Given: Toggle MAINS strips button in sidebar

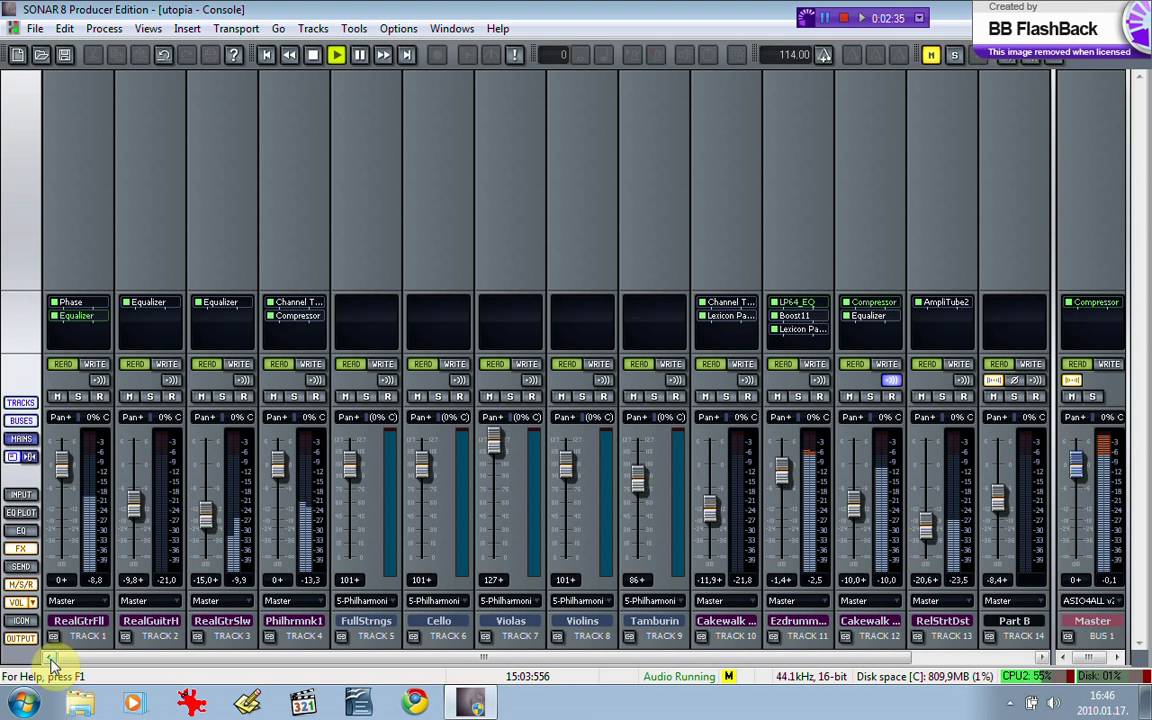Looking at the screenshot, I should coord(21,439).
